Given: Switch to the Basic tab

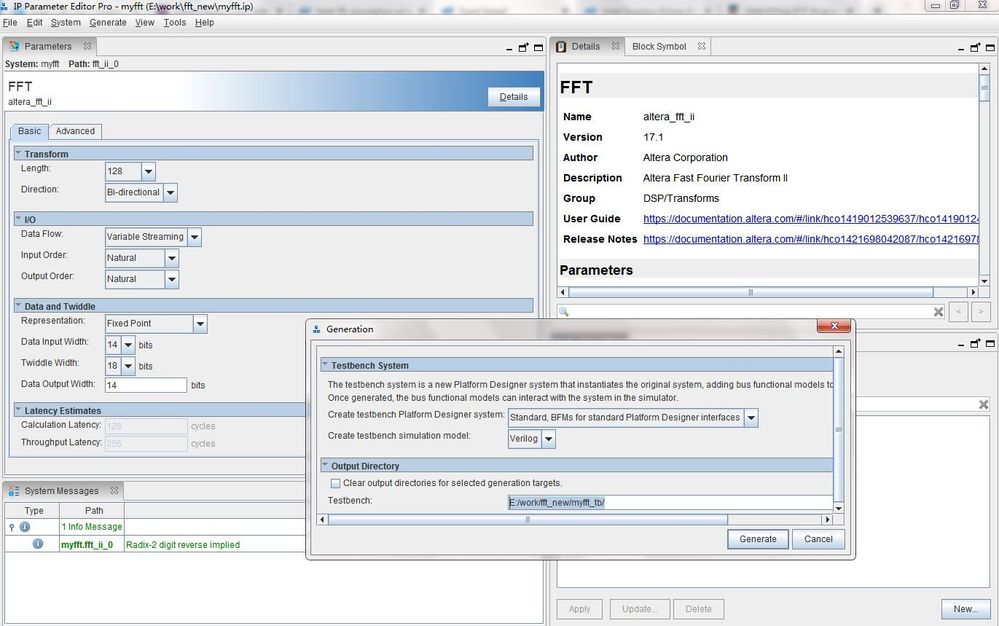Looking at the screenshot, I should (x=29, y=131).
